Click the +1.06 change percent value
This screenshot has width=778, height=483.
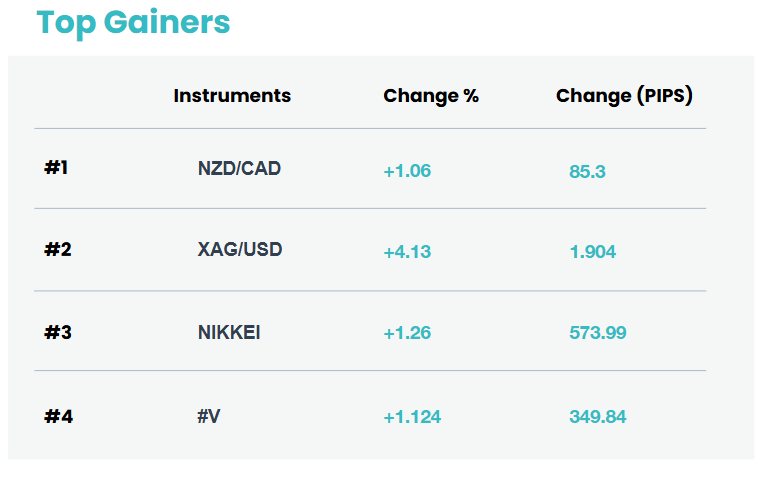pos(407,171)
